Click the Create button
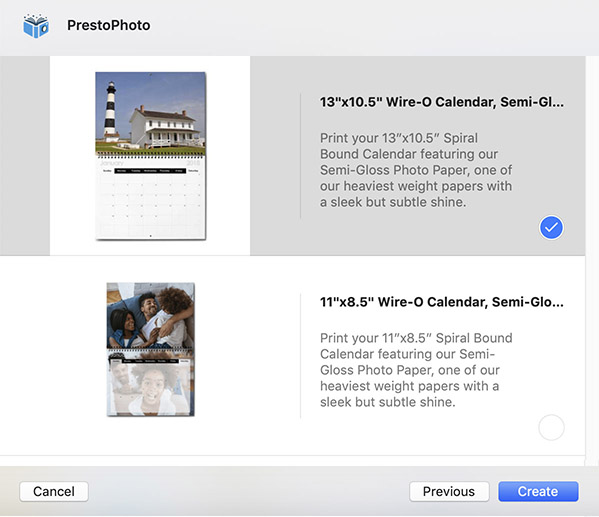Viewport: 599px width, 517px height. tap(538, 491)
